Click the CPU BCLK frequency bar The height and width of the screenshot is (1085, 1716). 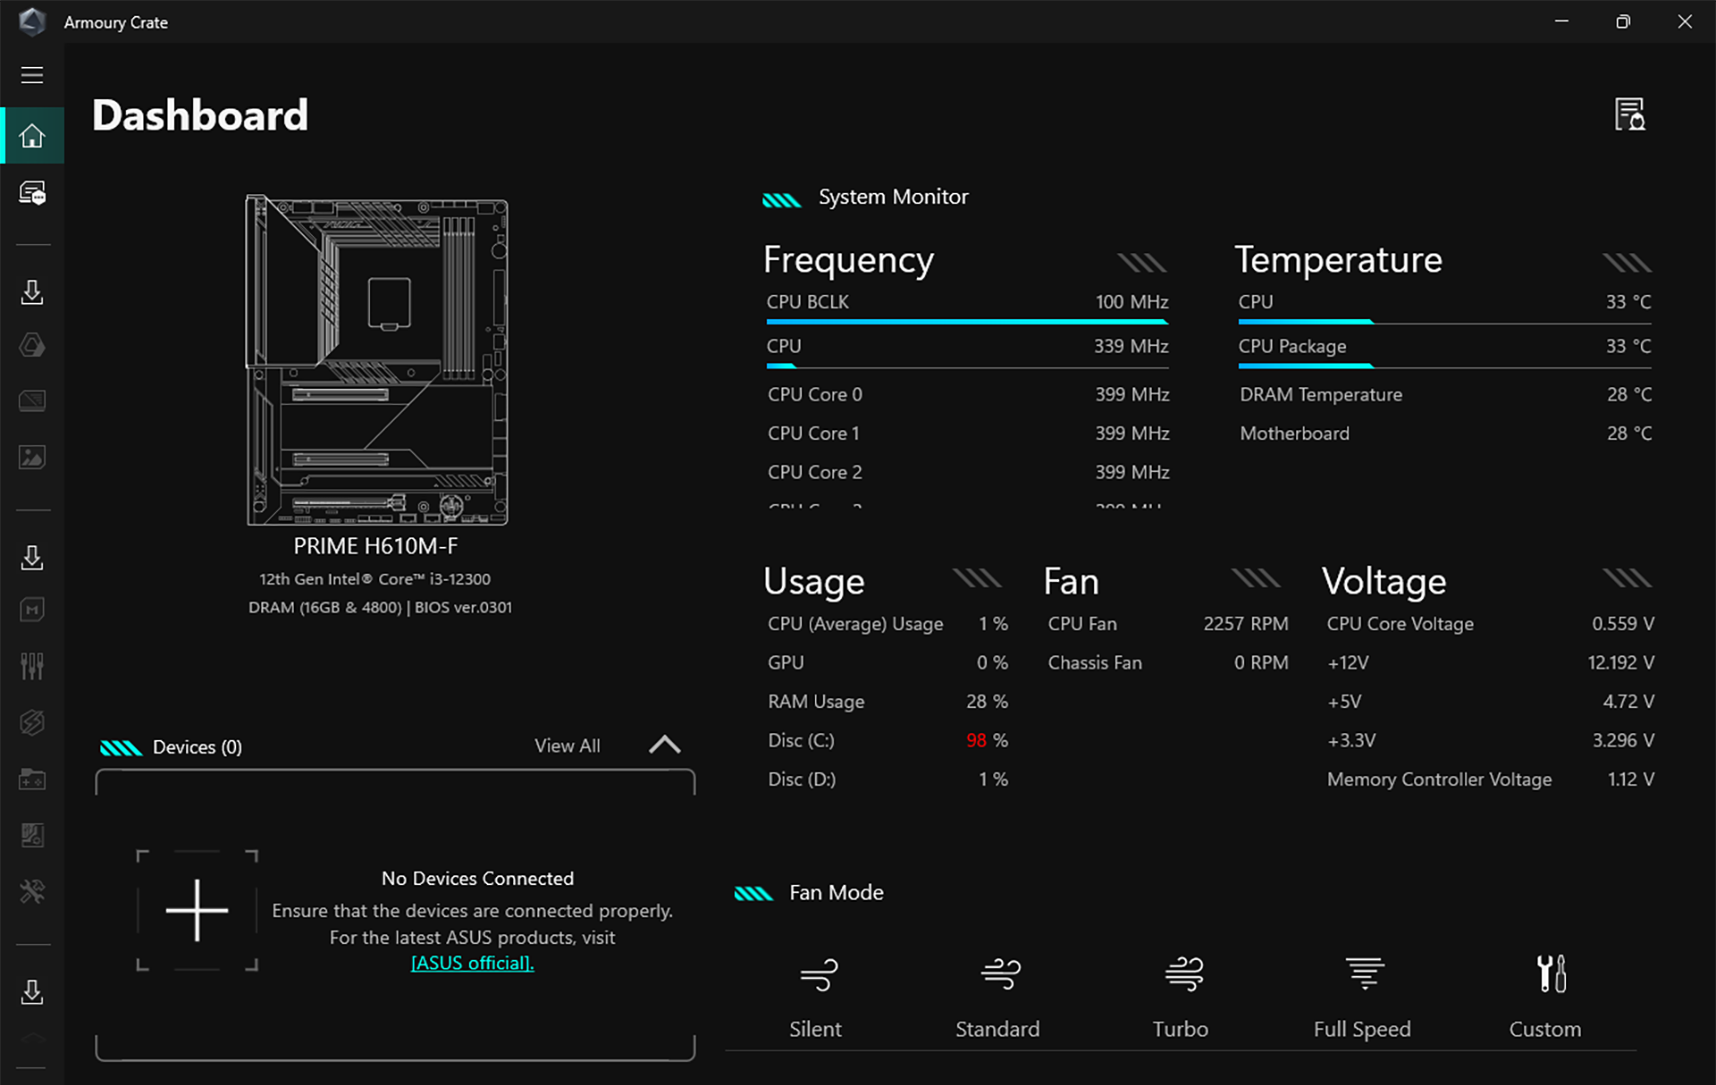[966, 322]
